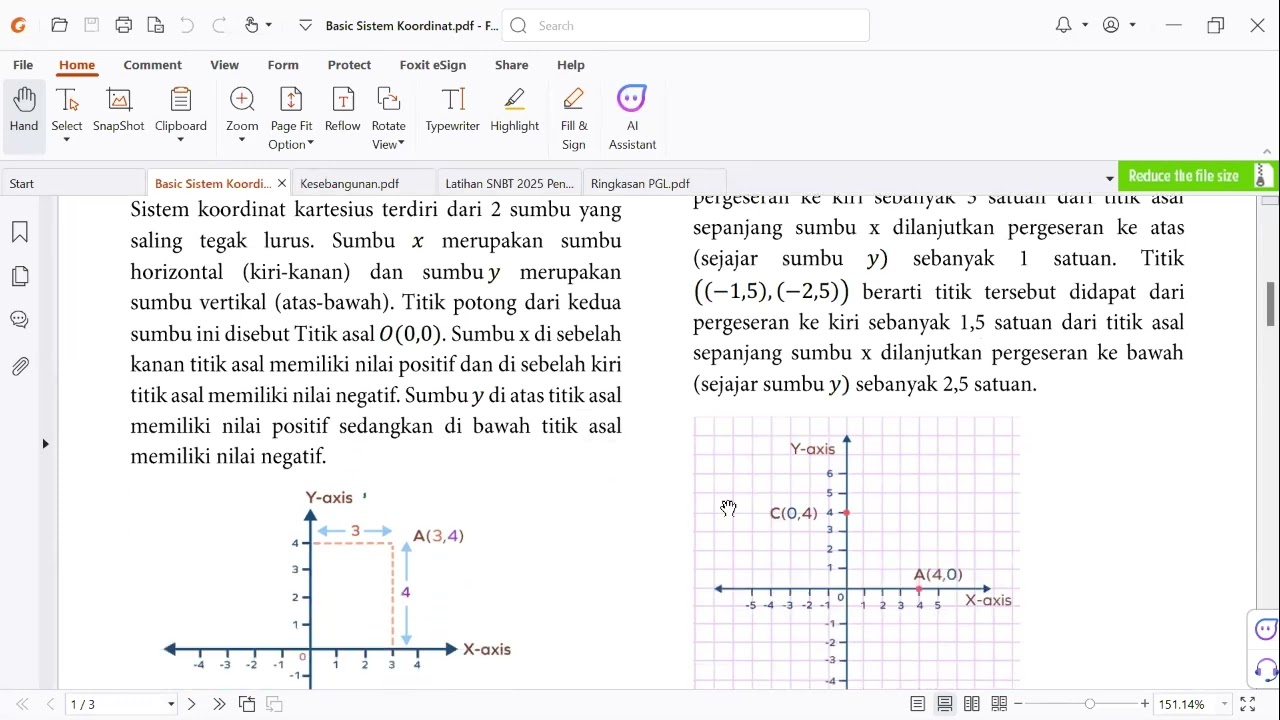The image size is (1280, 720).
Task: Enter full screen mode icon
Action: click(x=1248, y=705)
